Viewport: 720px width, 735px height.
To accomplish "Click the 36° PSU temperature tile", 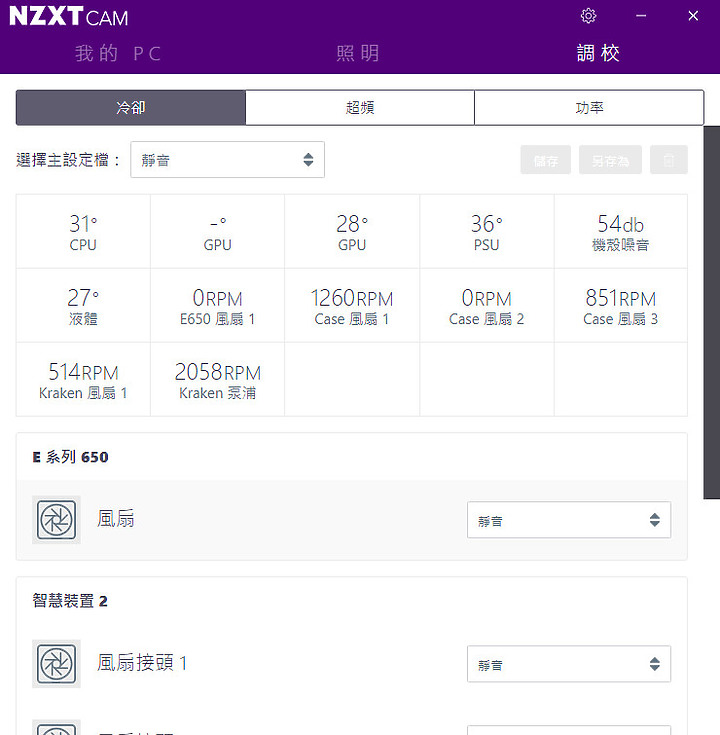I will pos(487,232).
